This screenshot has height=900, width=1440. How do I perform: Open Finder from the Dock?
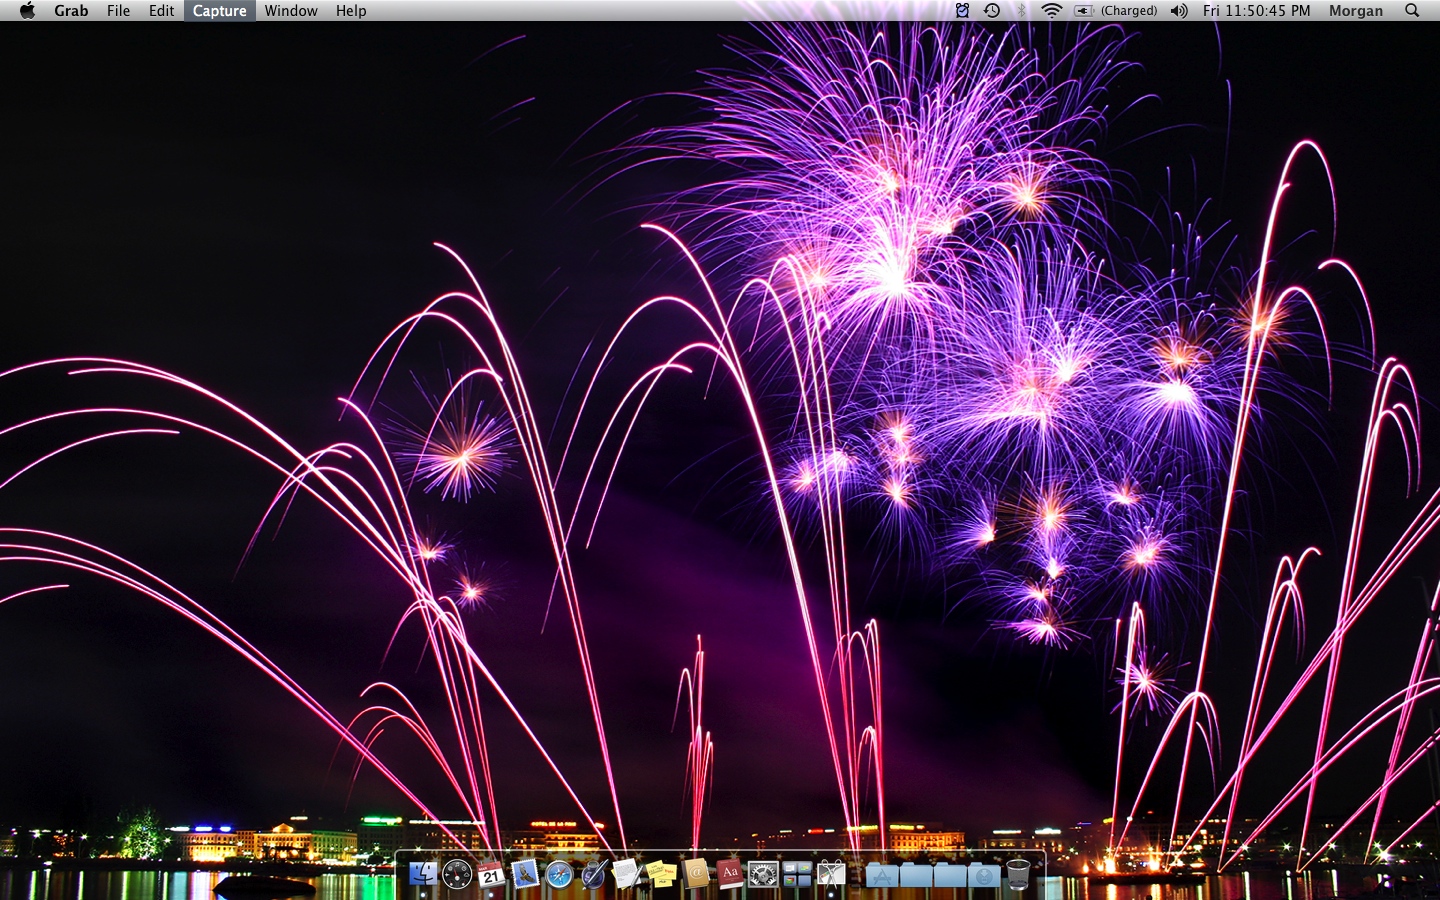[x=423, y=874]
